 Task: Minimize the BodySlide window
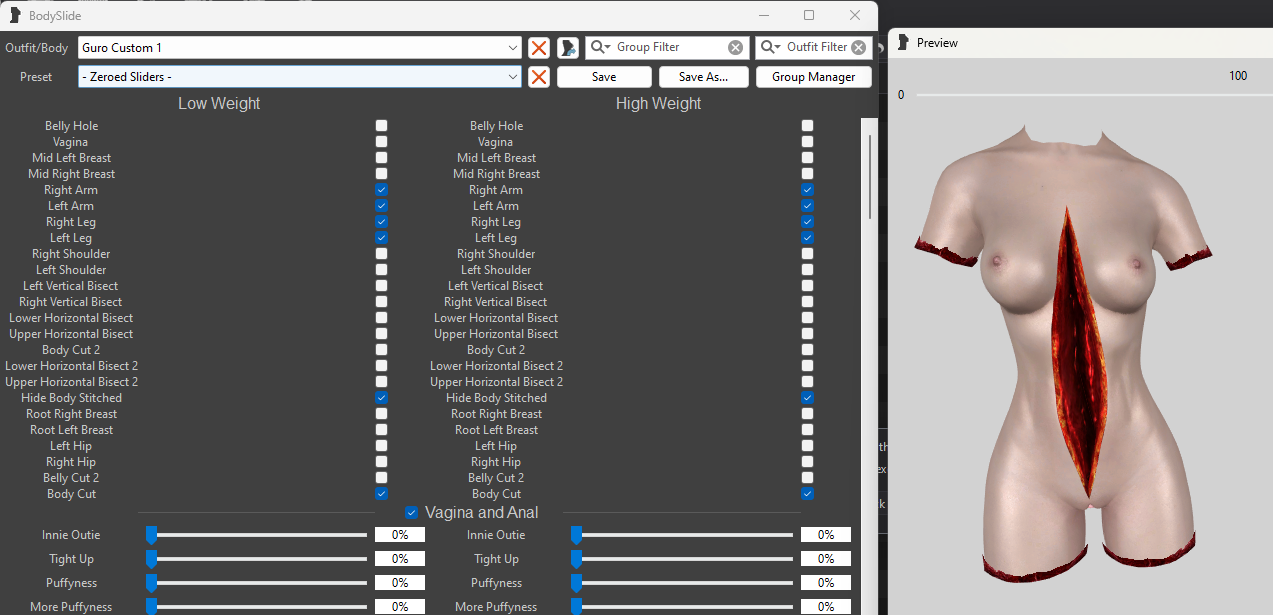[x=764, y=15]
